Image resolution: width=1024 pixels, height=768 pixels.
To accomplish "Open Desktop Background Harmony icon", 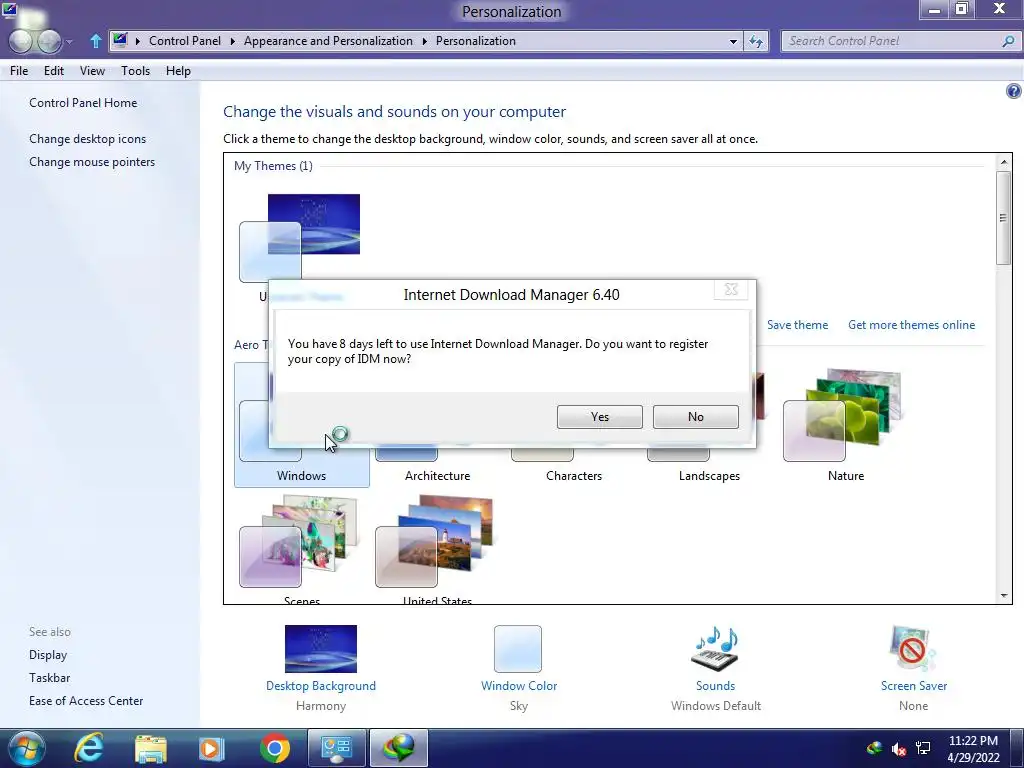I will tap(321, 648).
